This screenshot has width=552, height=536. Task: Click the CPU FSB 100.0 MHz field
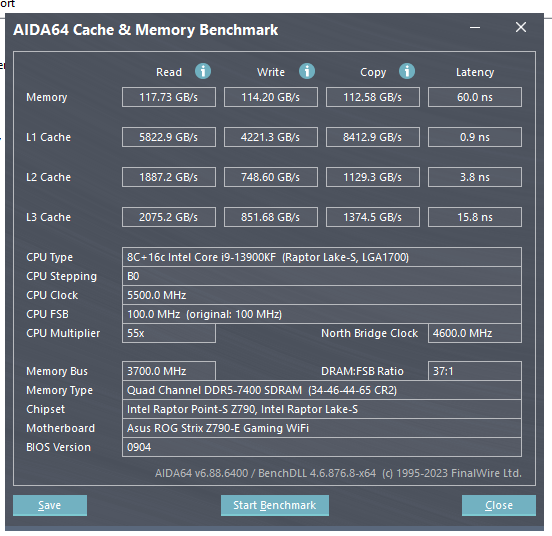[x=322, y=314]
